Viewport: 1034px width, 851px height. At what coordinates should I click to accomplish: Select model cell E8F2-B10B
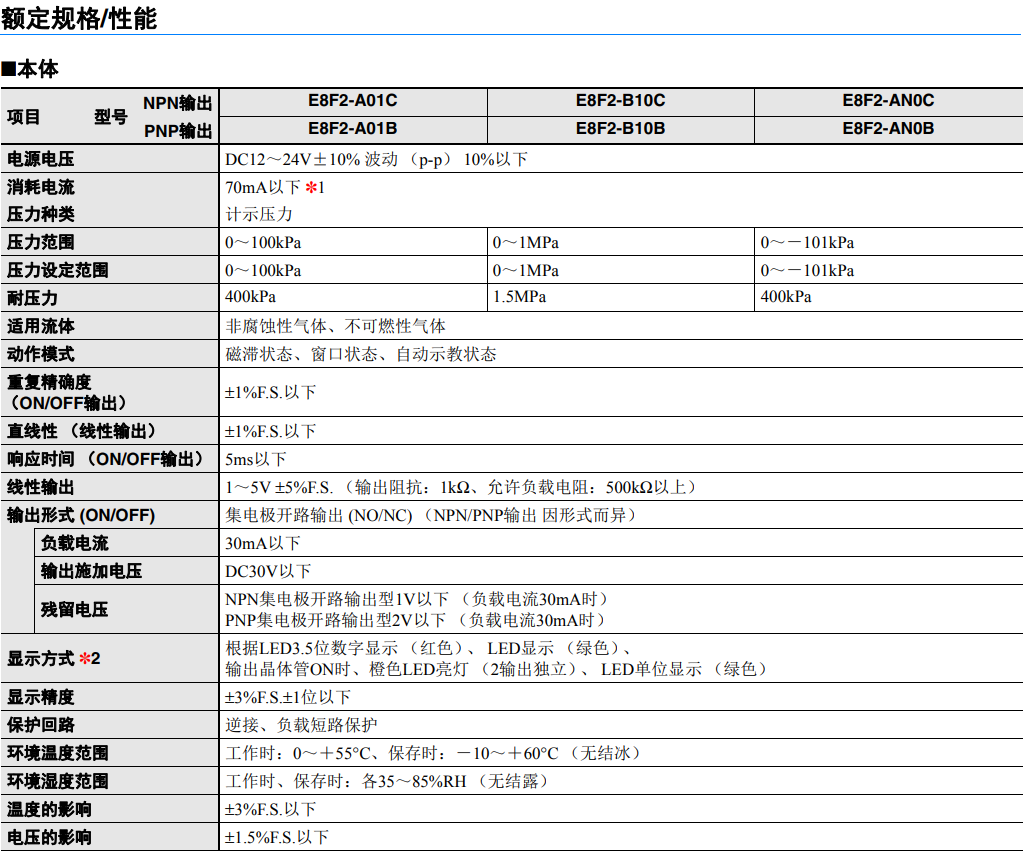tap(621, 129)
